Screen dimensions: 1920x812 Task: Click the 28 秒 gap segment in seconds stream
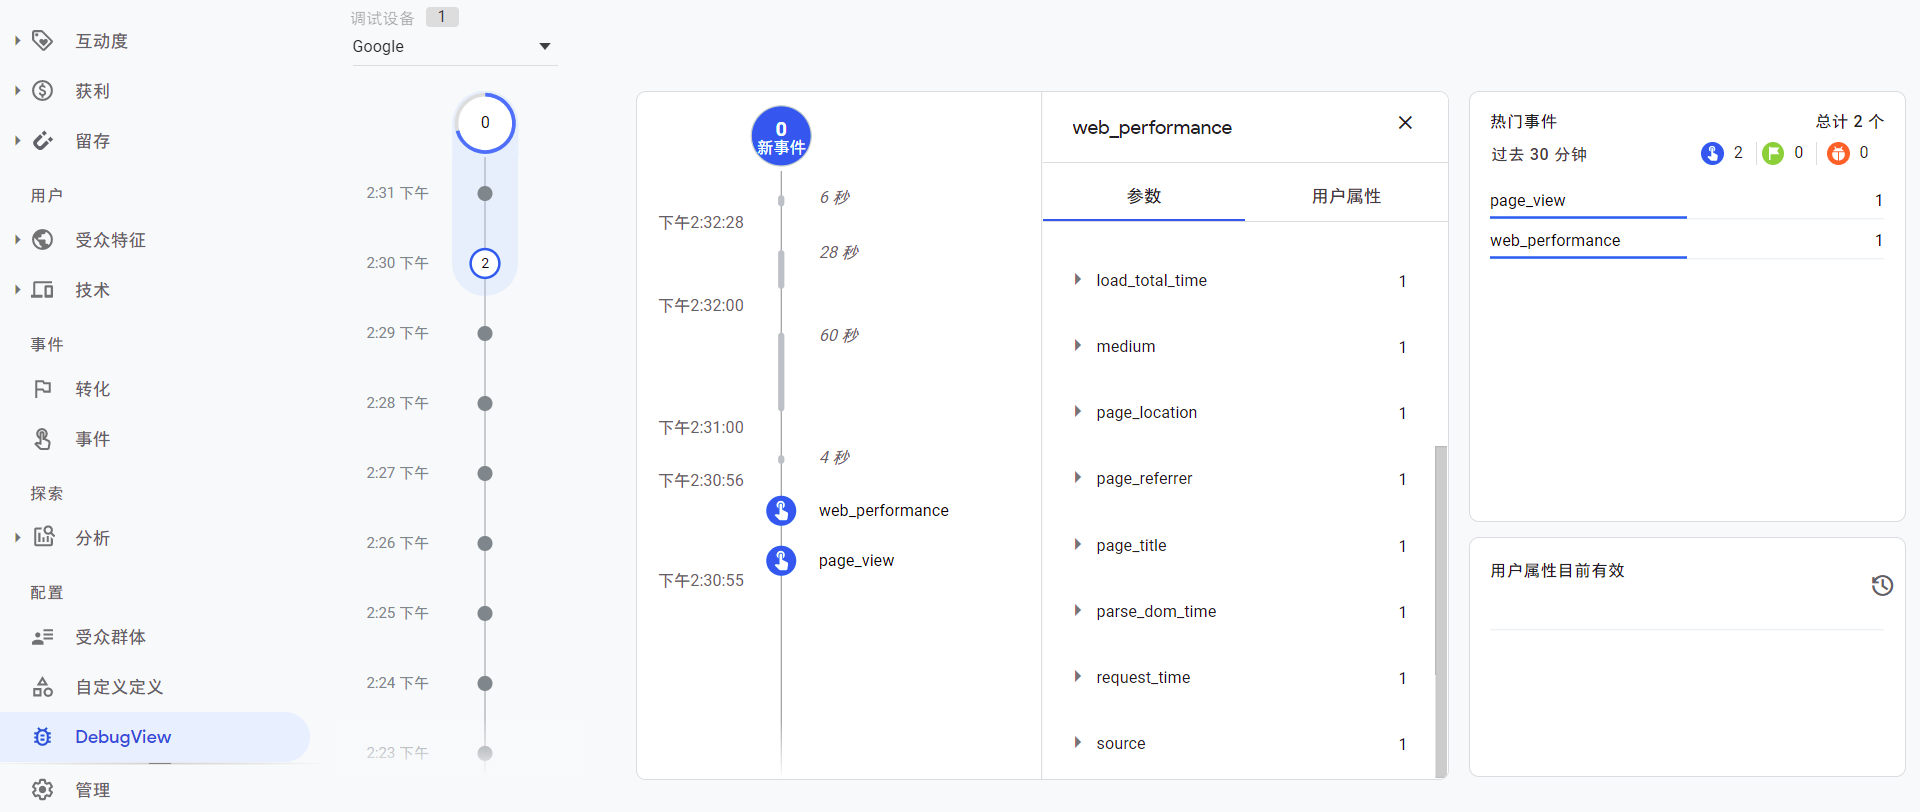pyautogui.click(x=781, y=268)
